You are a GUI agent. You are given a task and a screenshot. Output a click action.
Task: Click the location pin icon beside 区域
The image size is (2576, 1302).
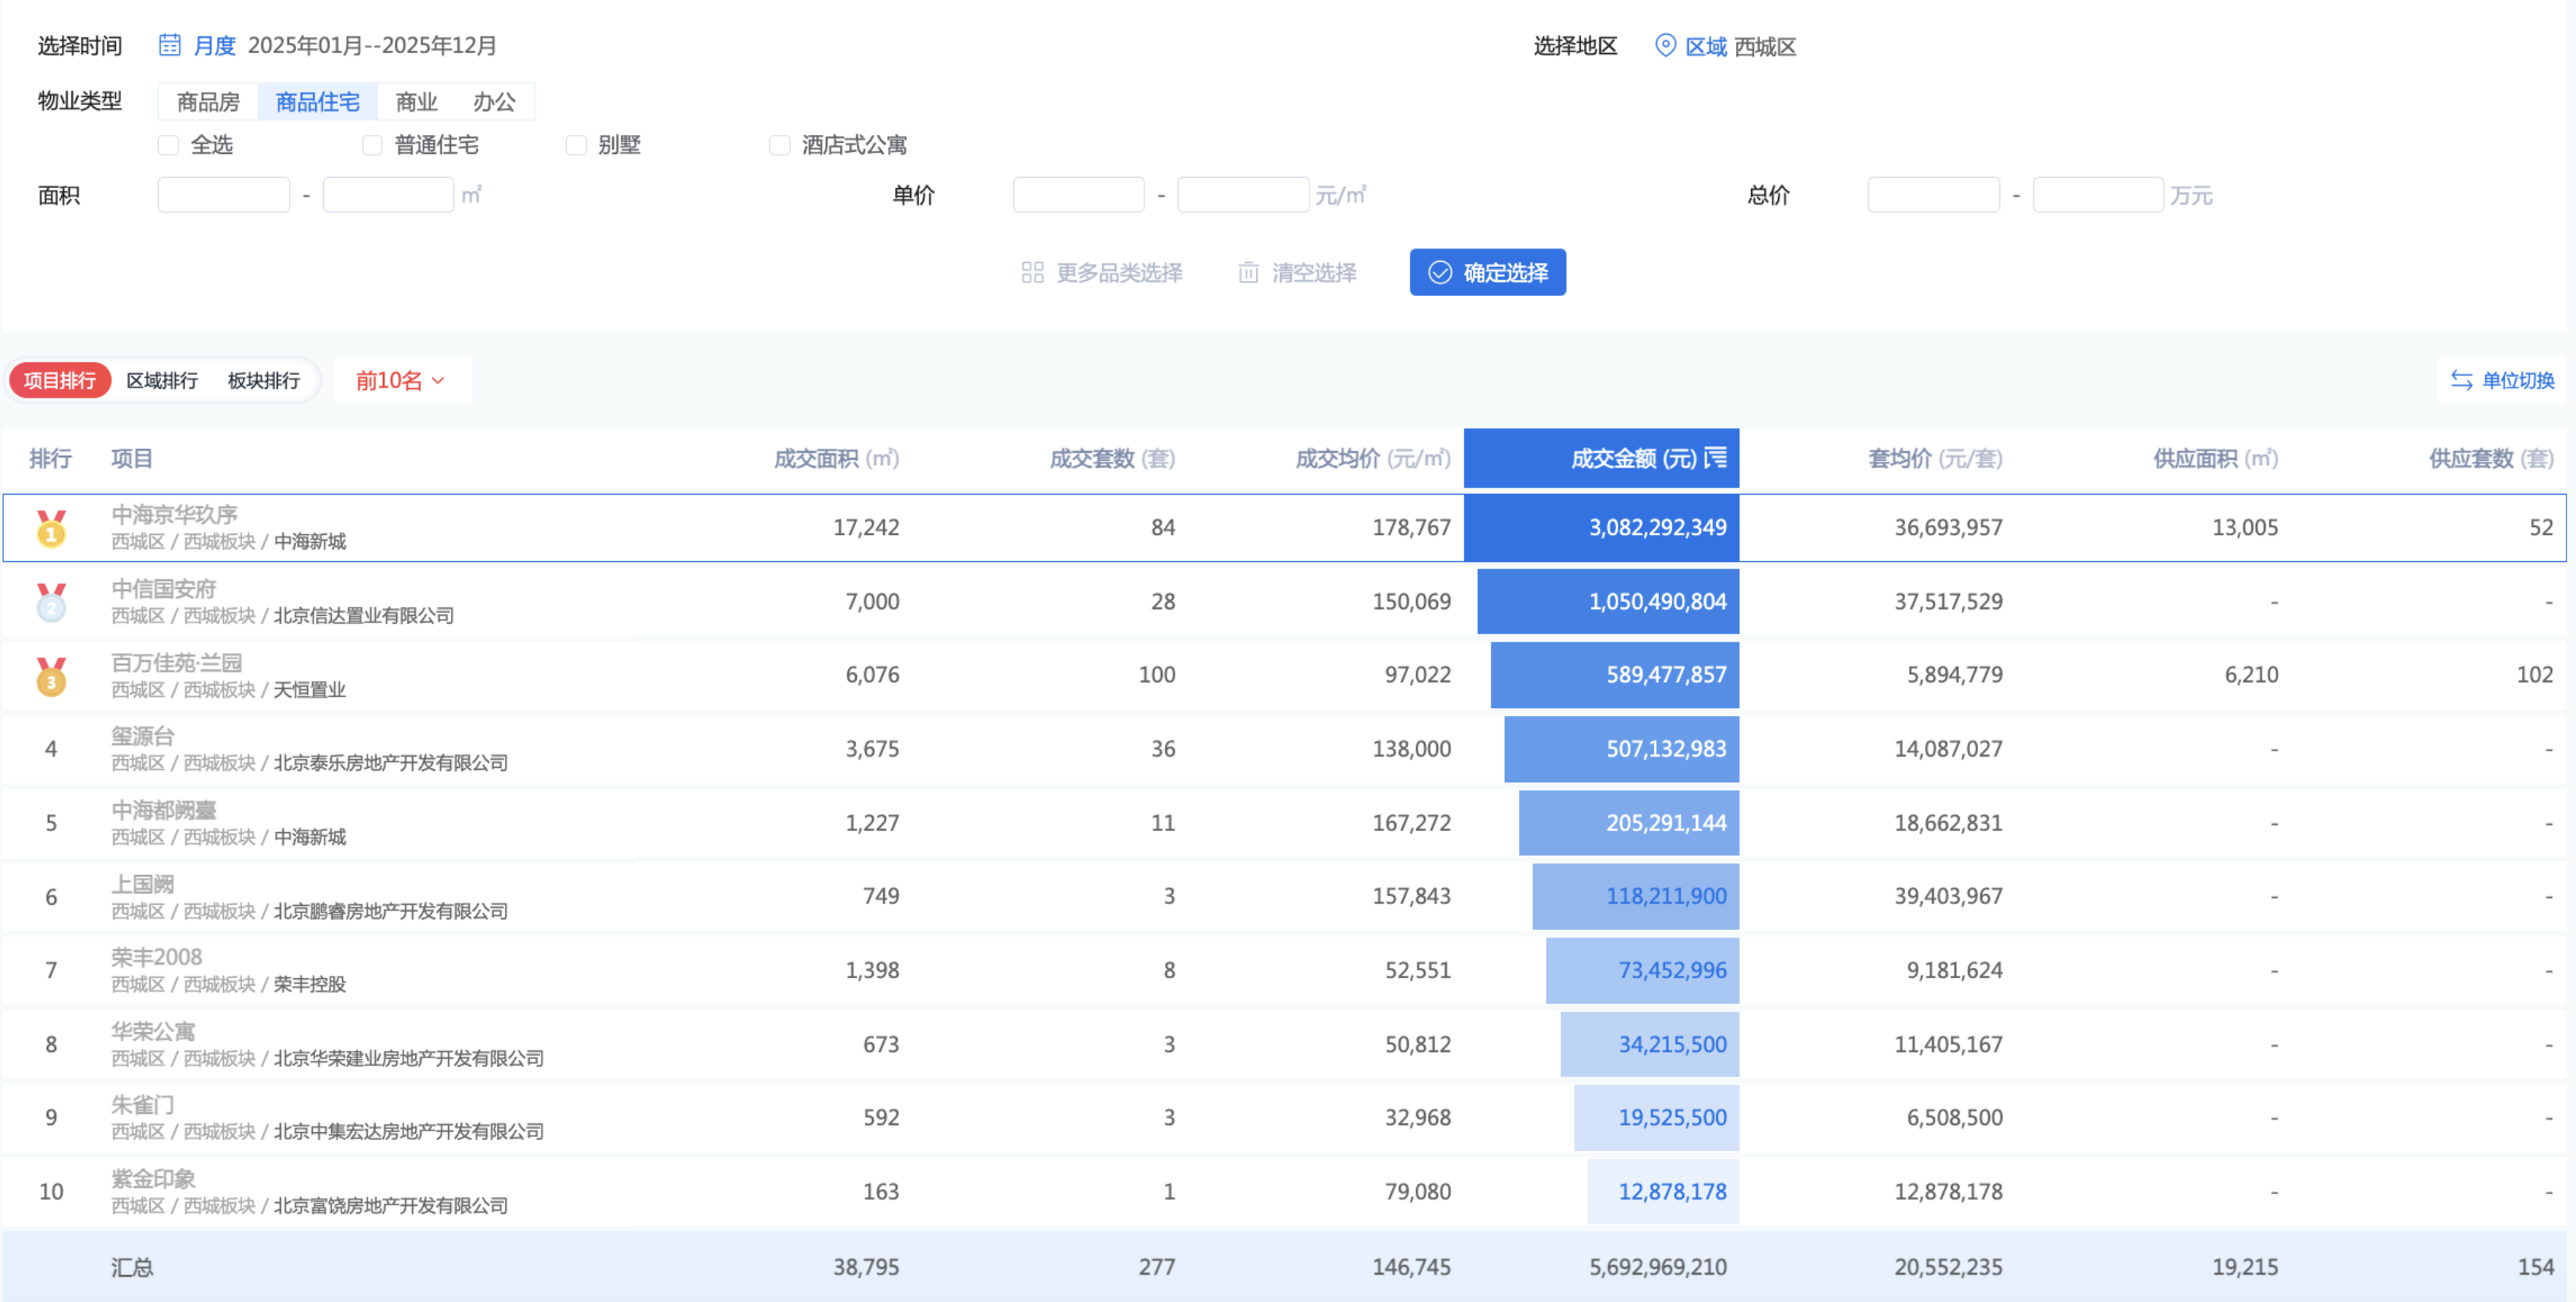[x=1665, y=46]
